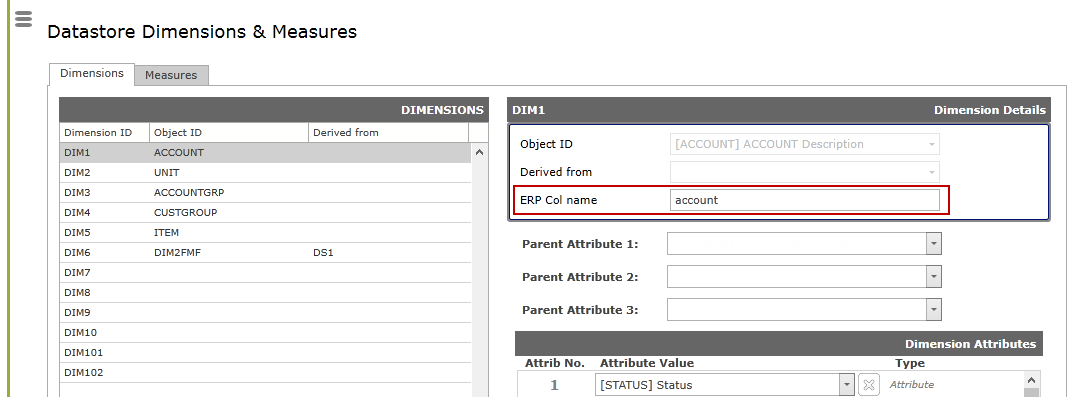Select the DIM102 row

(265, 372)
